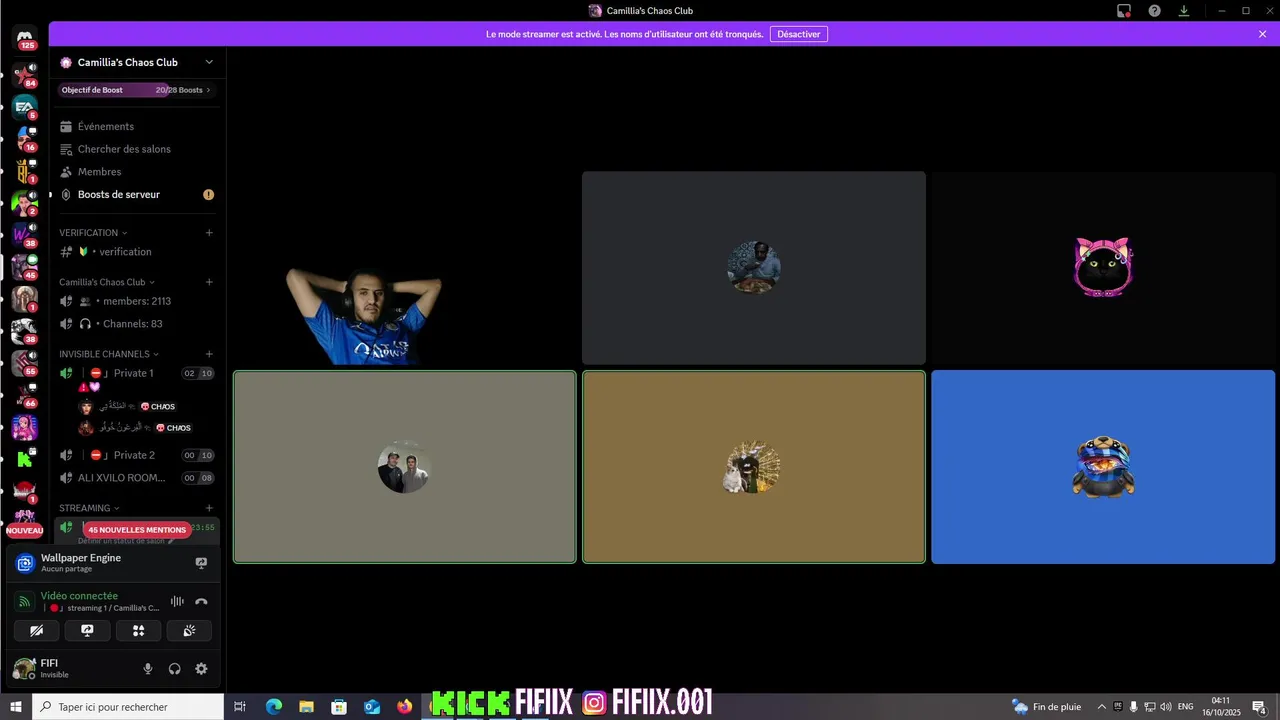Image resolution: width=1280 pixels, height=720 pixels.
Task: Collapse the STREAMING category
Action: pyautogui.click(x=89, y=508)
